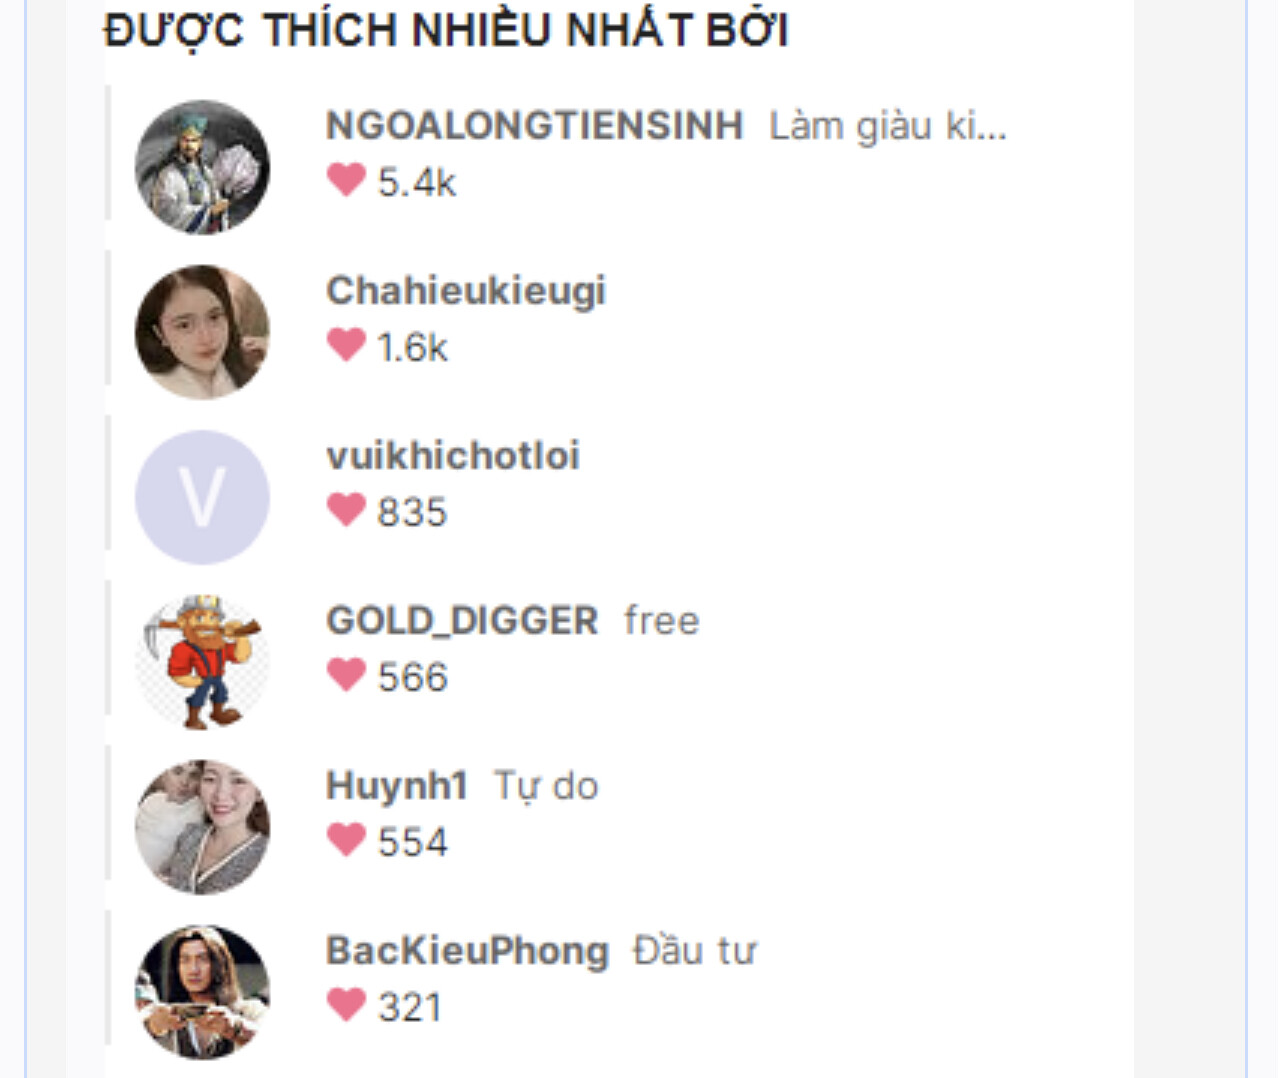Open the Chahieukieugi username link
This screenshot has width=1284, height=1078.
(466, 292)
